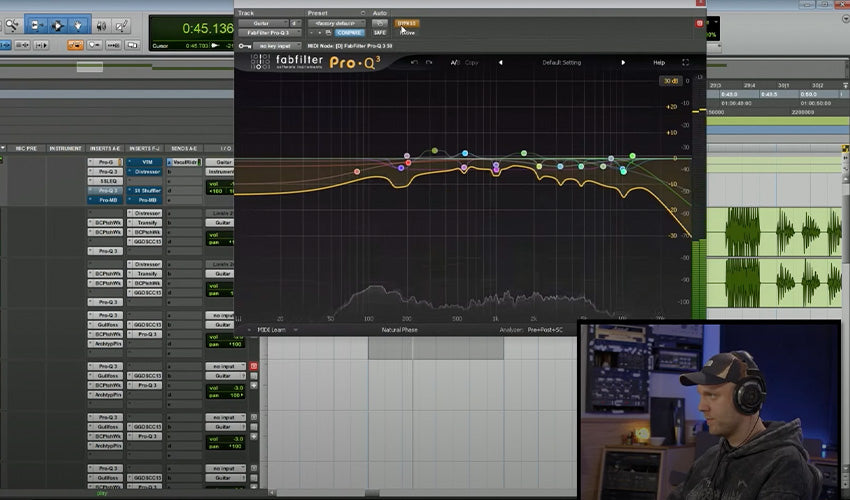Toggle Pro-Q 3 full screen mode
Image resolution: width=850 pixels, height=500 pixels.
685,62
